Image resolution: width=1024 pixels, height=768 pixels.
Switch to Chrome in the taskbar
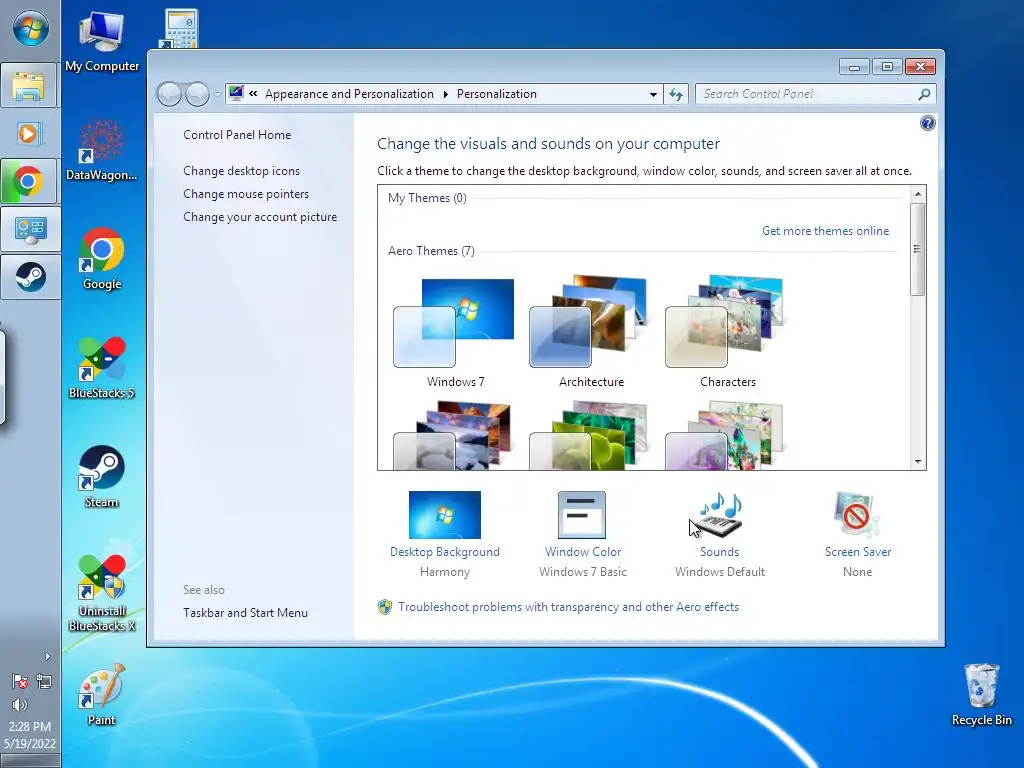point(29,181)
